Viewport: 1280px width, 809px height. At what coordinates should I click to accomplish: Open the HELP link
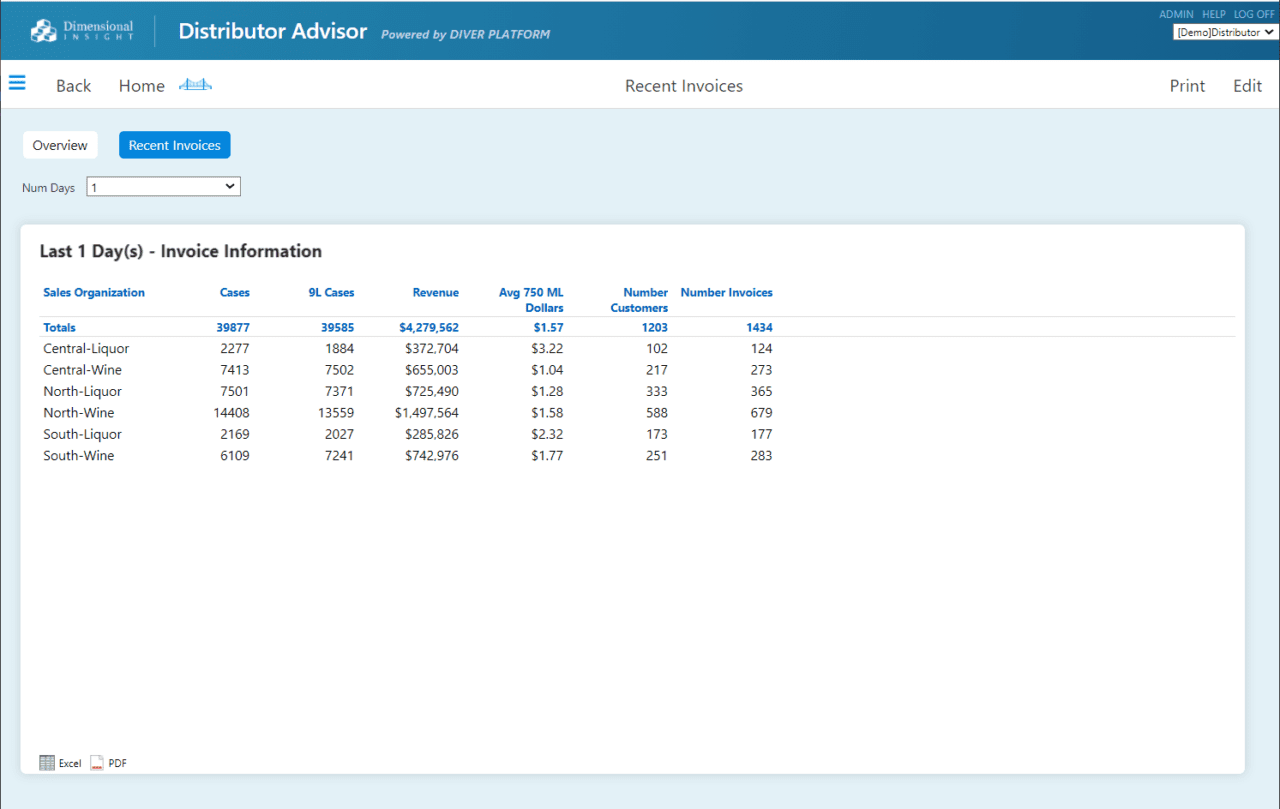pos(1213,13)
